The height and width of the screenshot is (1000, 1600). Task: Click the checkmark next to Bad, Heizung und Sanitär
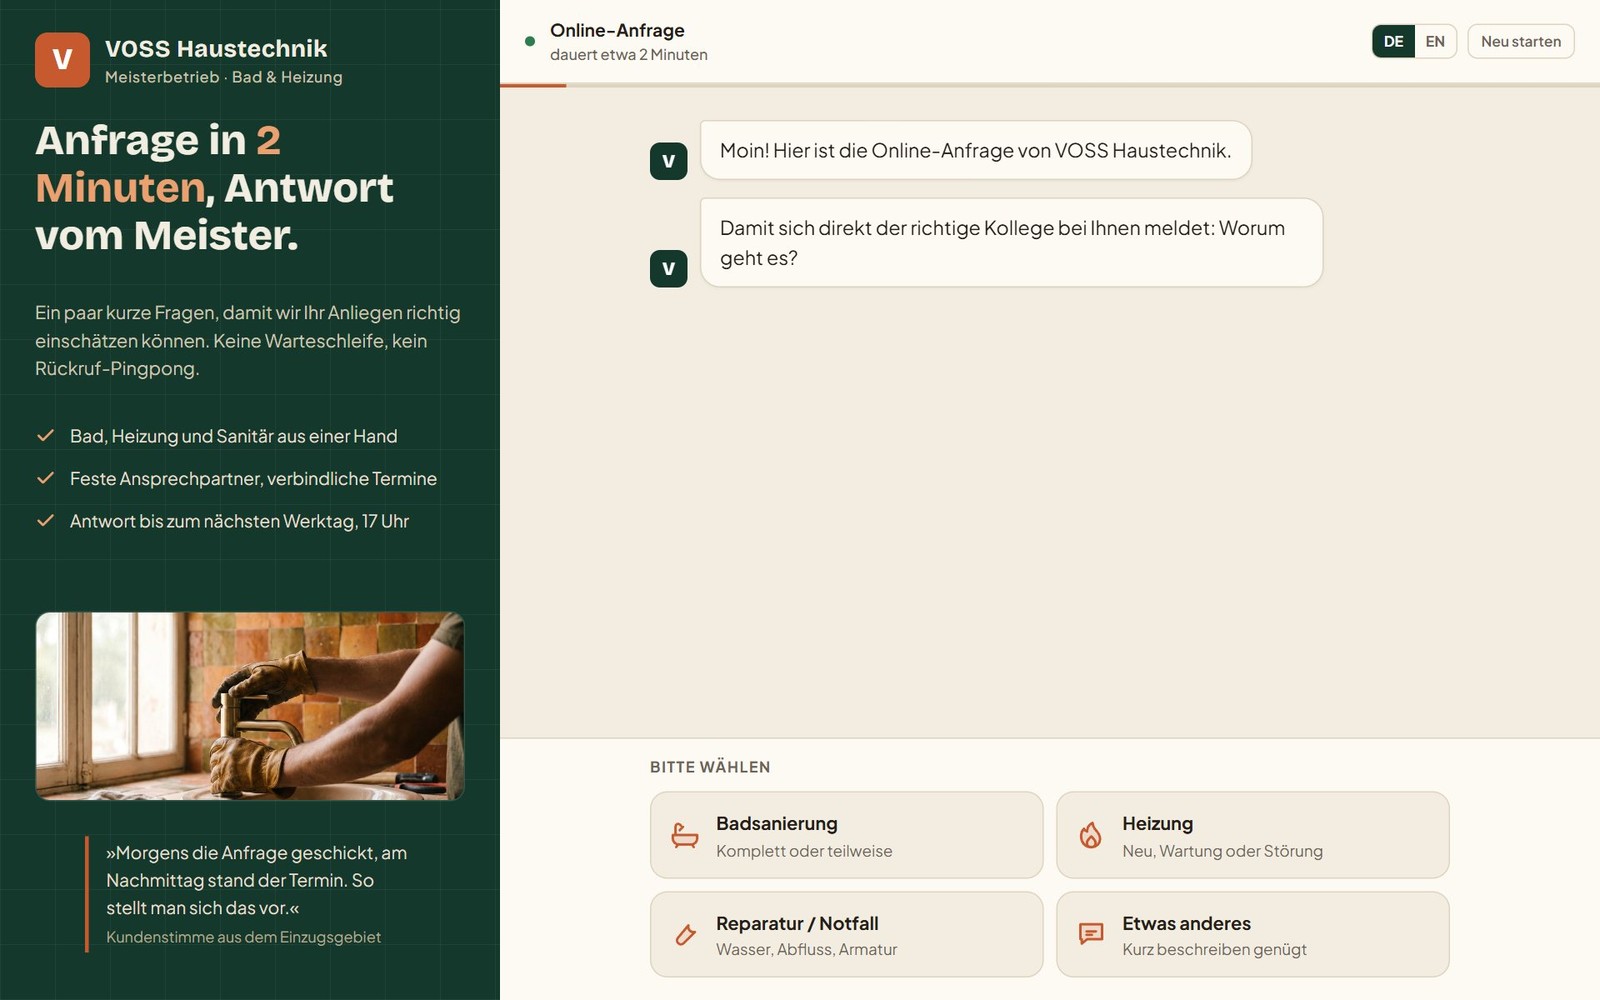(45, 436)
